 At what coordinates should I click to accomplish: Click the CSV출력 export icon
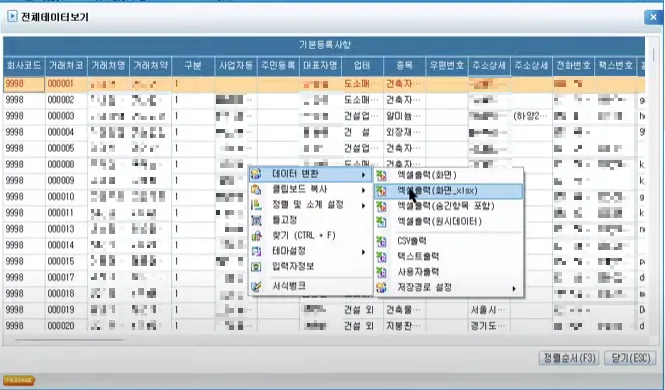[x=381, y=241]
